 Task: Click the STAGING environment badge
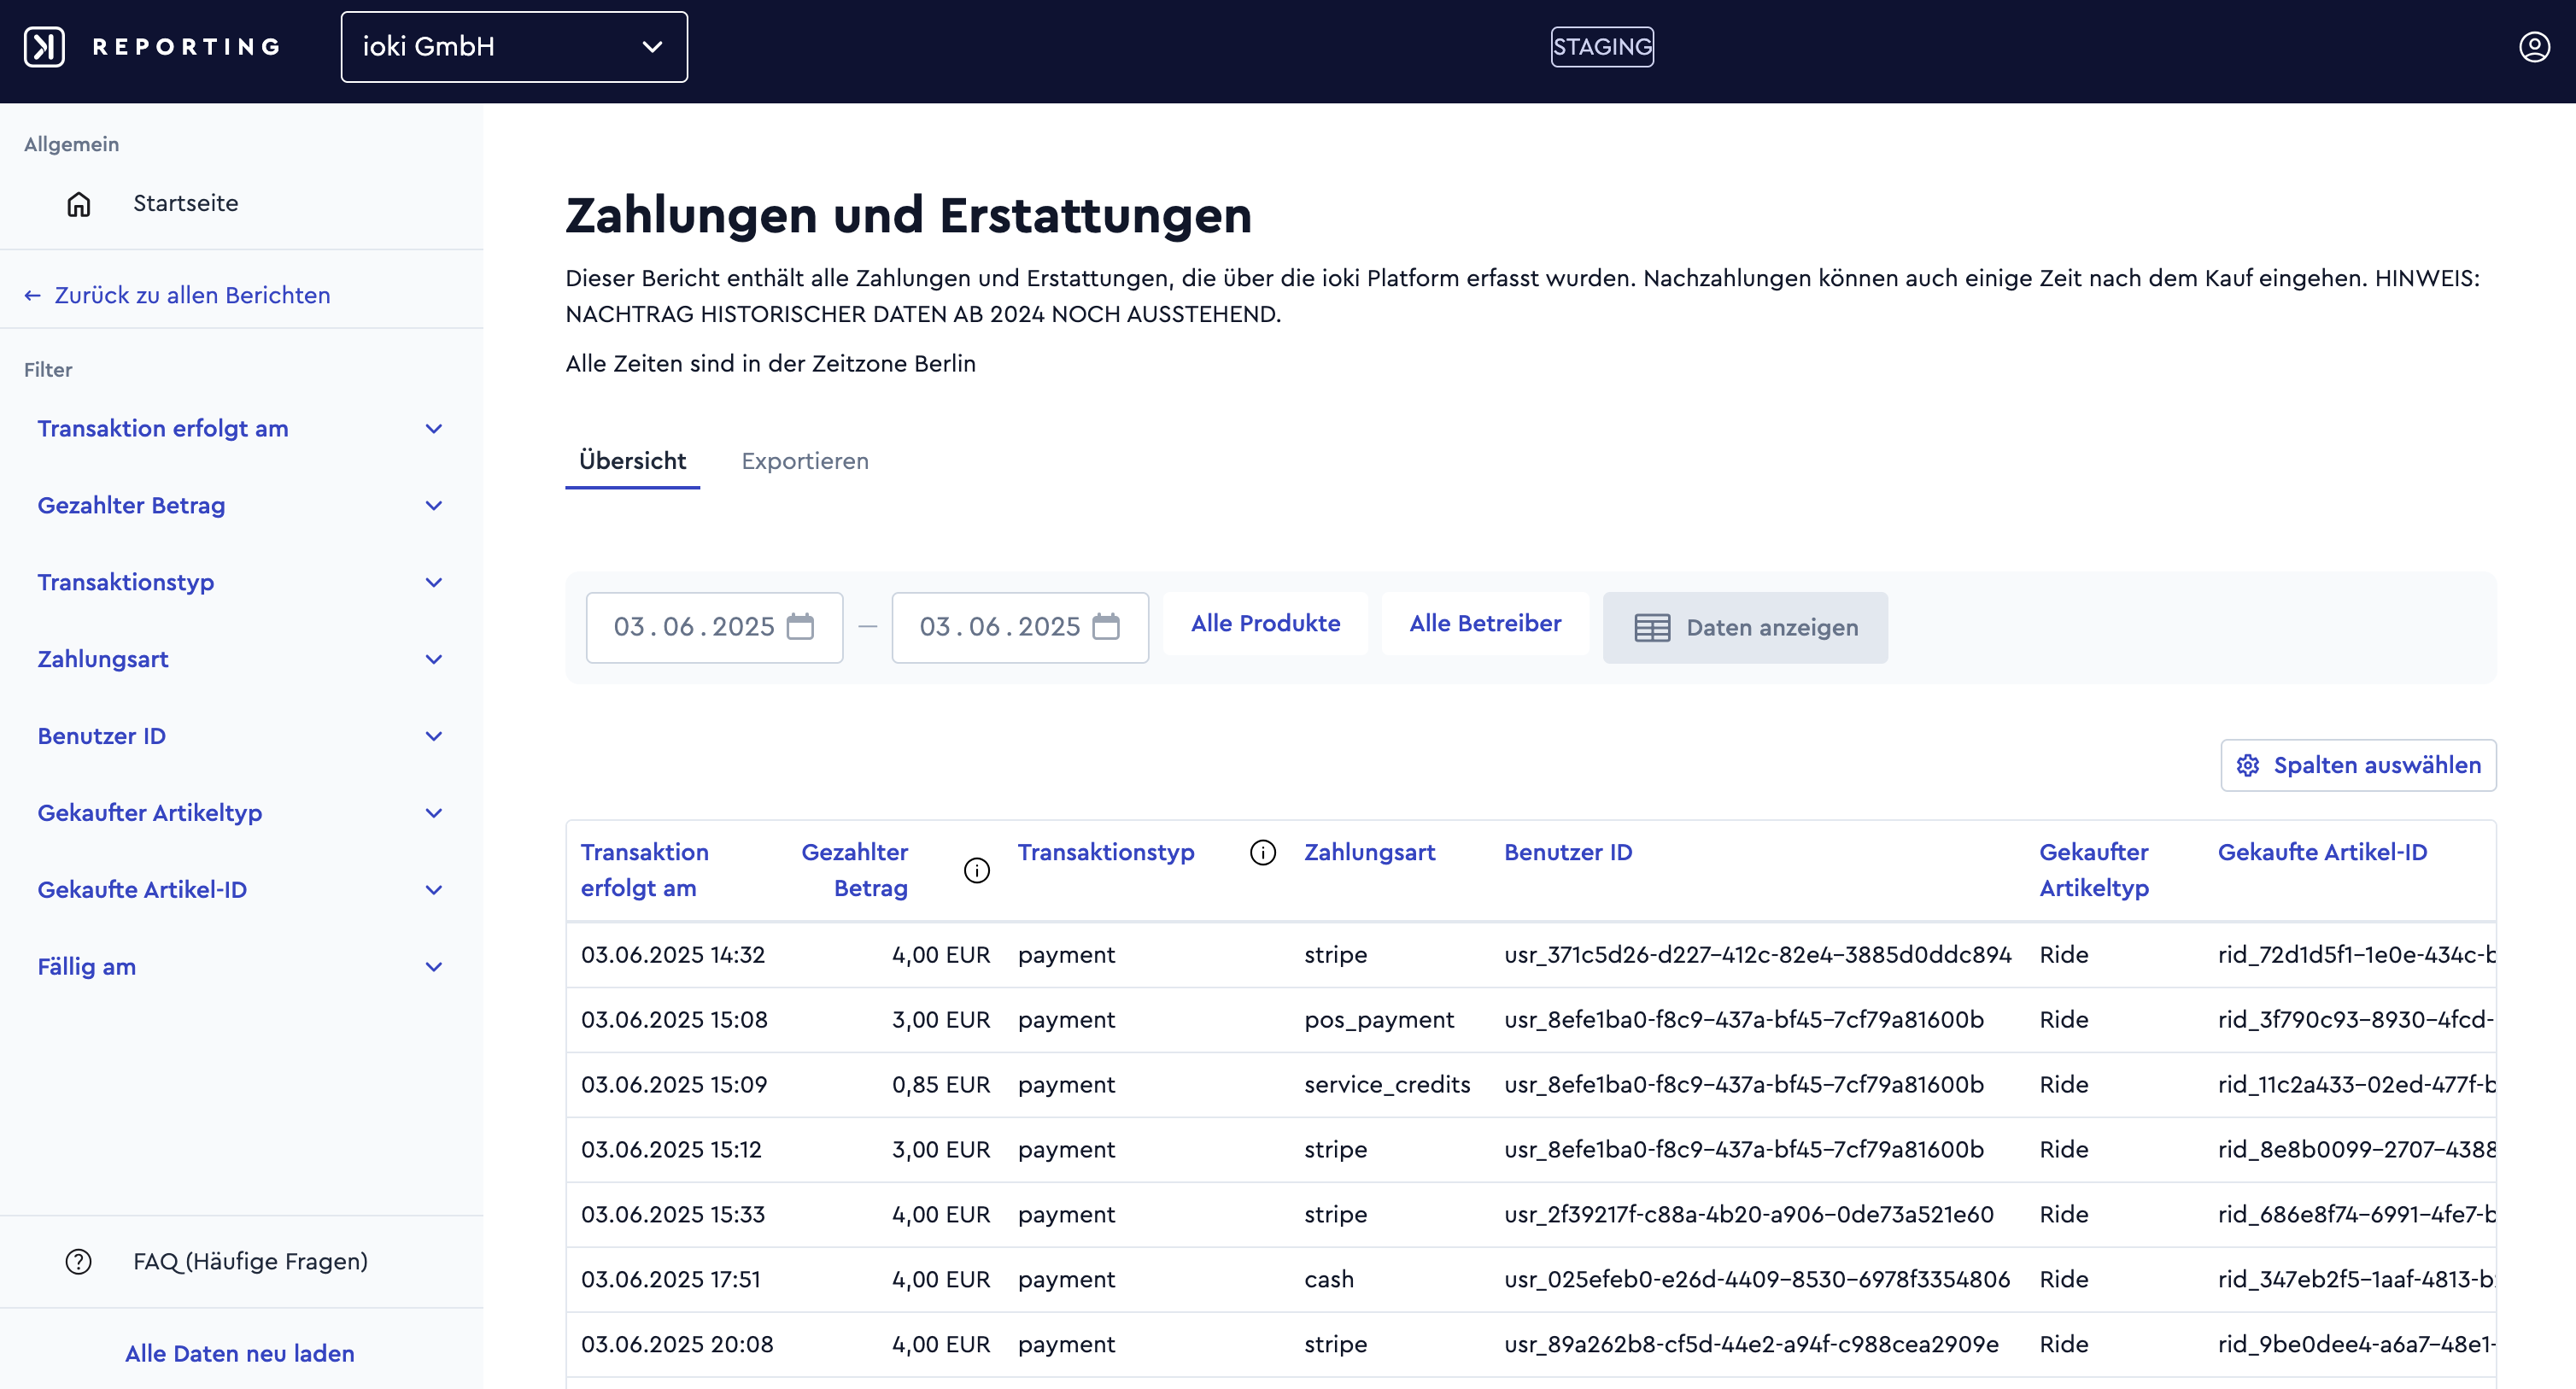[1602, 47]
